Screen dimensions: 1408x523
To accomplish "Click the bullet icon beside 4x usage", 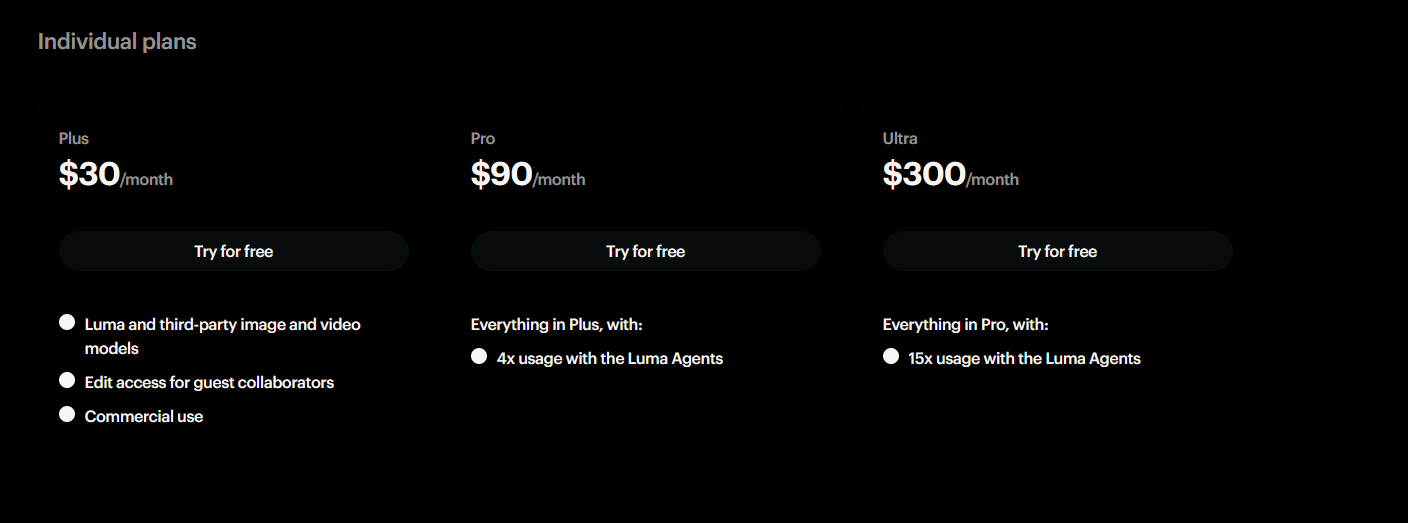I will [x=479, y=357].
